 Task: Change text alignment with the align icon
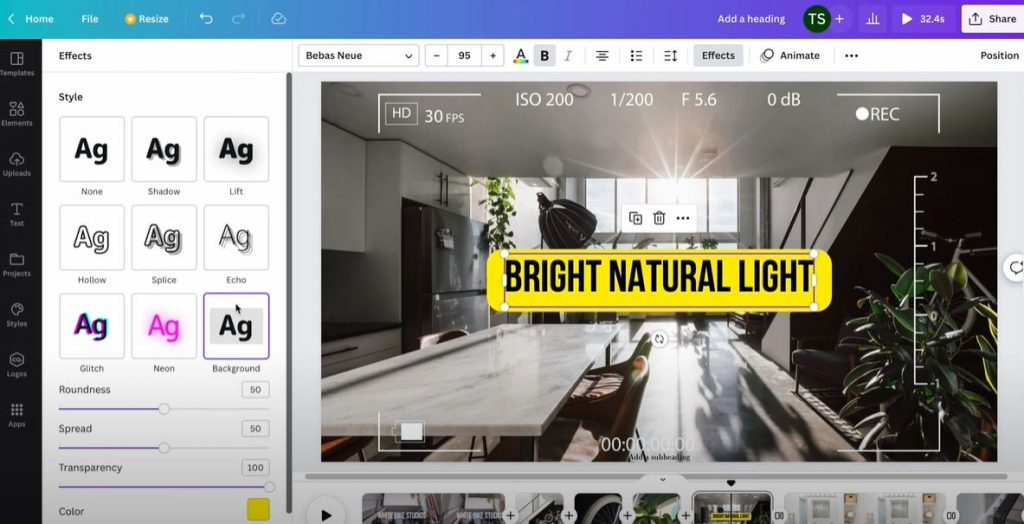(602, 56)
